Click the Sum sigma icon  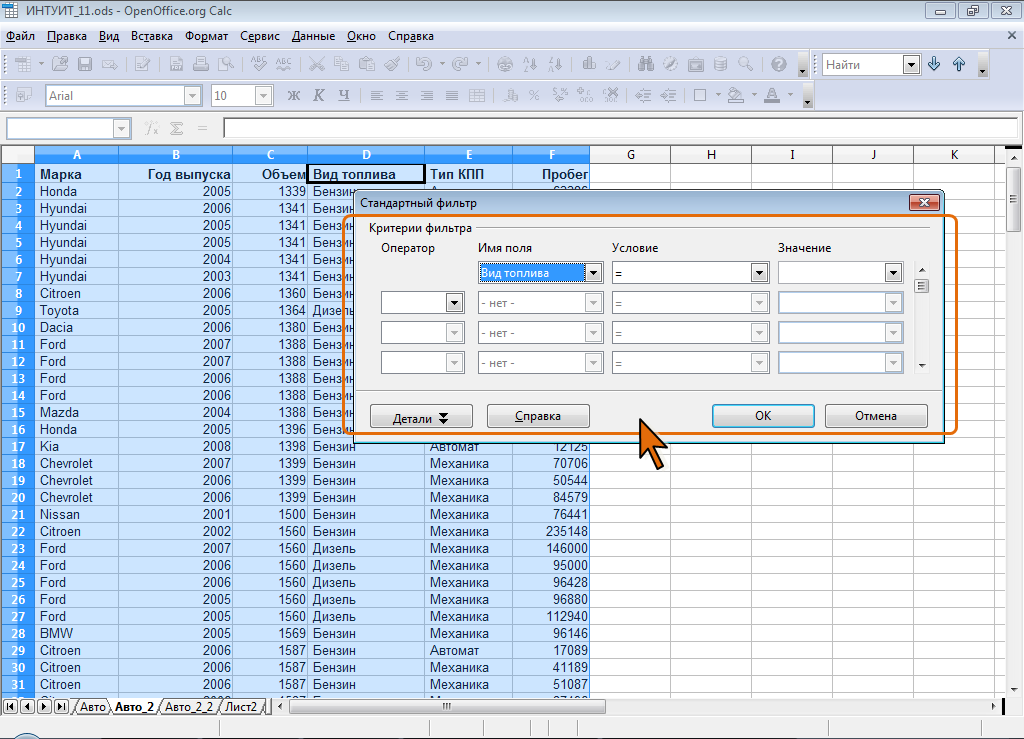tap(176, 128)
